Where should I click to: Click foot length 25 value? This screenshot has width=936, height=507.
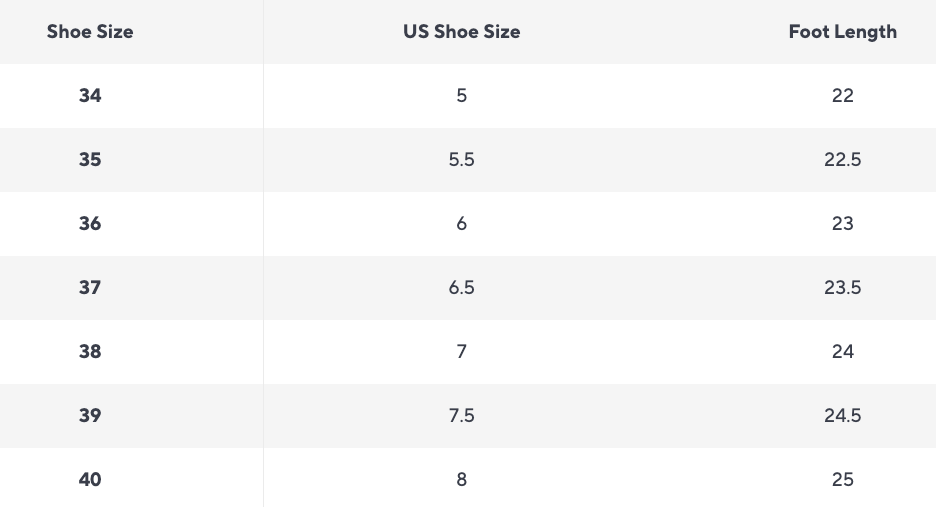[x=842, y=480]
